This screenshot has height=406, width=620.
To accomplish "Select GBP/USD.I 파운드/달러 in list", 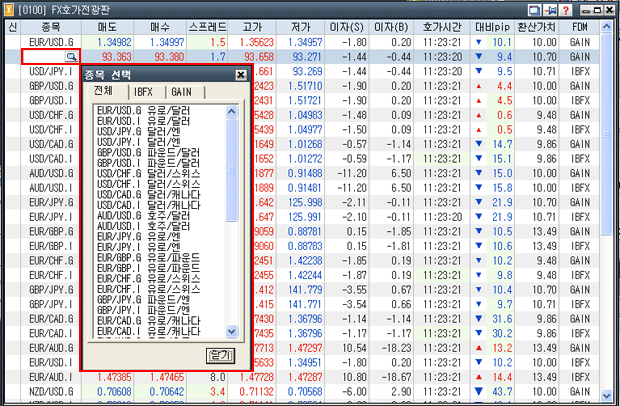I will (148, 163).
